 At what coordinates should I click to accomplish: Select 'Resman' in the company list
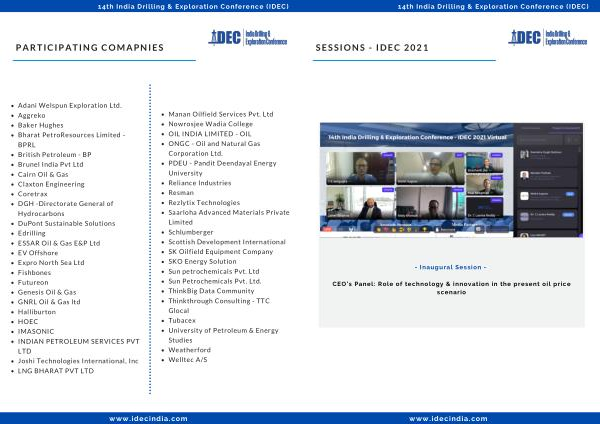coord(181,192)
